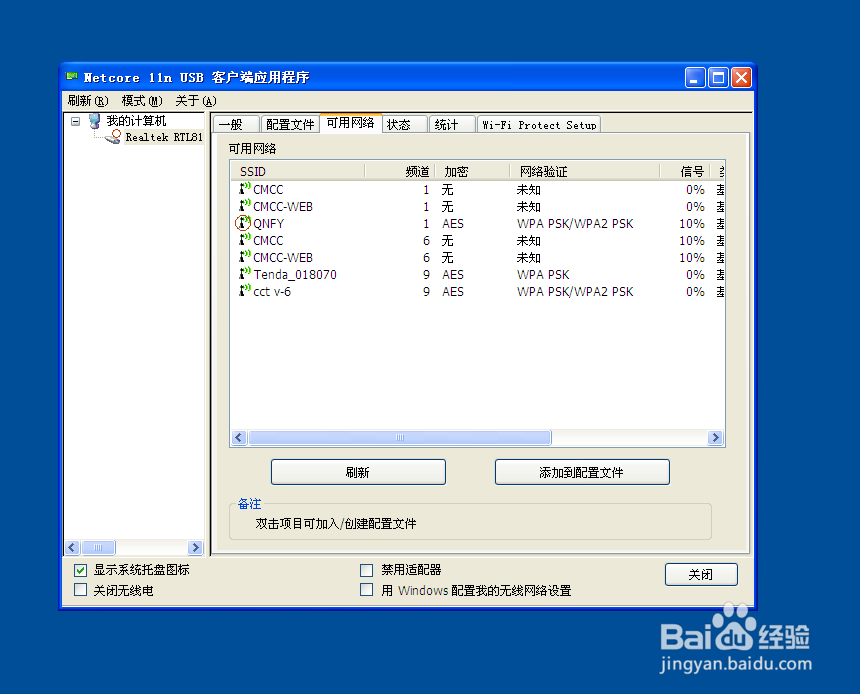Click the Realtek adapter icon in tree

coord(114,137)
